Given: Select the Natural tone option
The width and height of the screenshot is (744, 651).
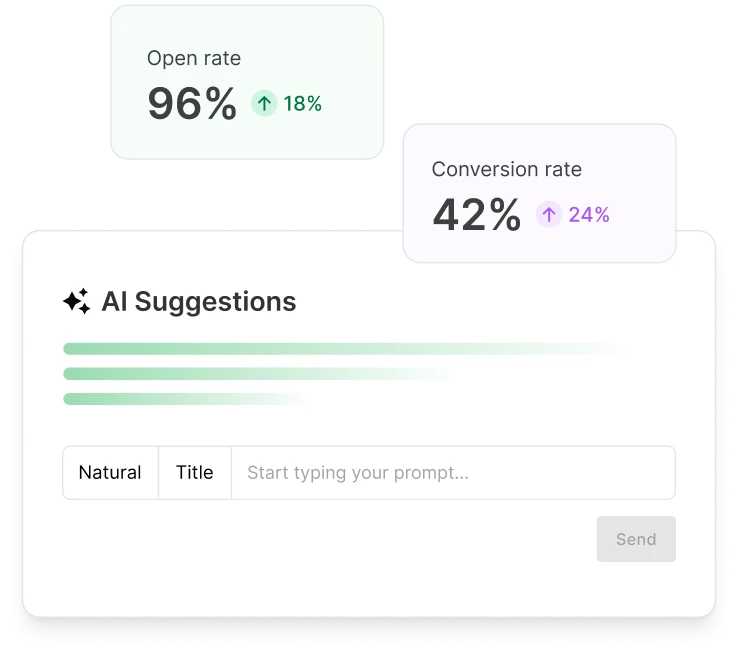Looking at the screenshot, I should tap(110, 473).
